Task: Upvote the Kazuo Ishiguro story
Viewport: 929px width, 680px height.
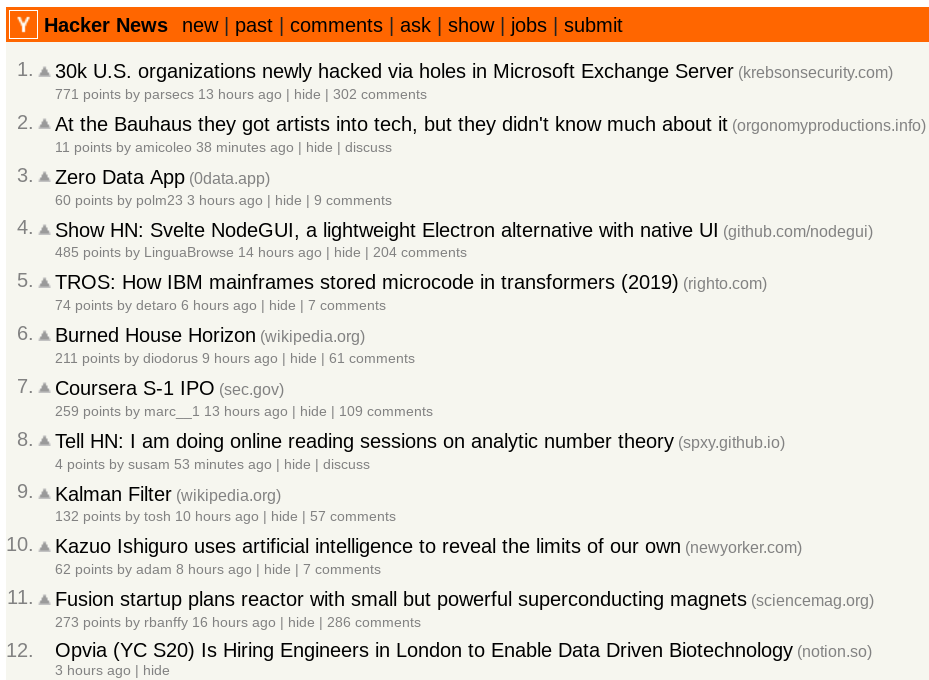Action: tap(44, 546)
